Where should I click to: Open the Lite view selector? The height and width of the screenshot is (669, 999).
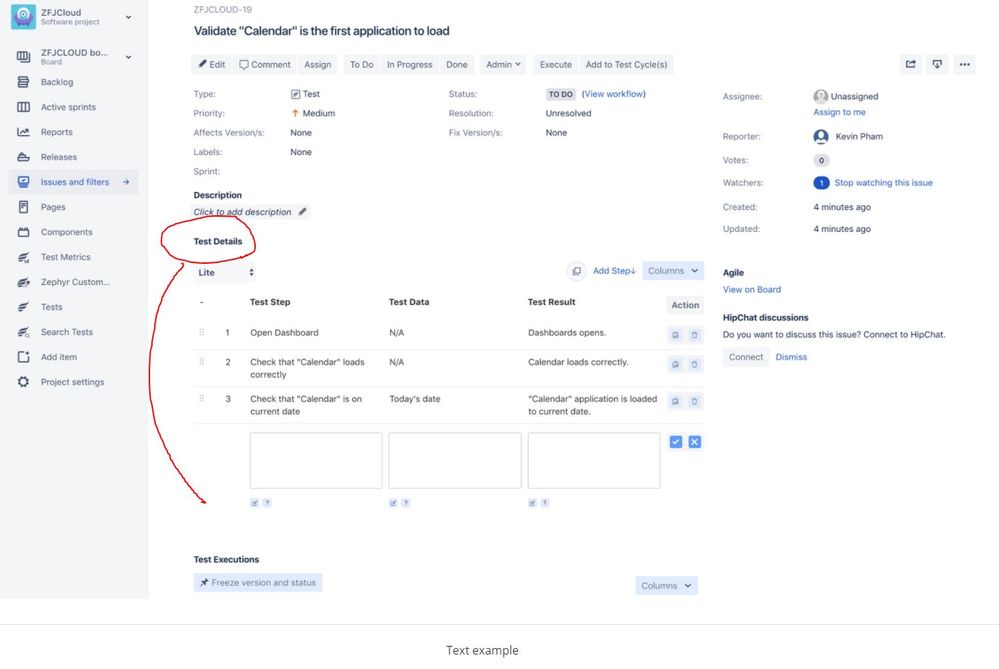225,272
